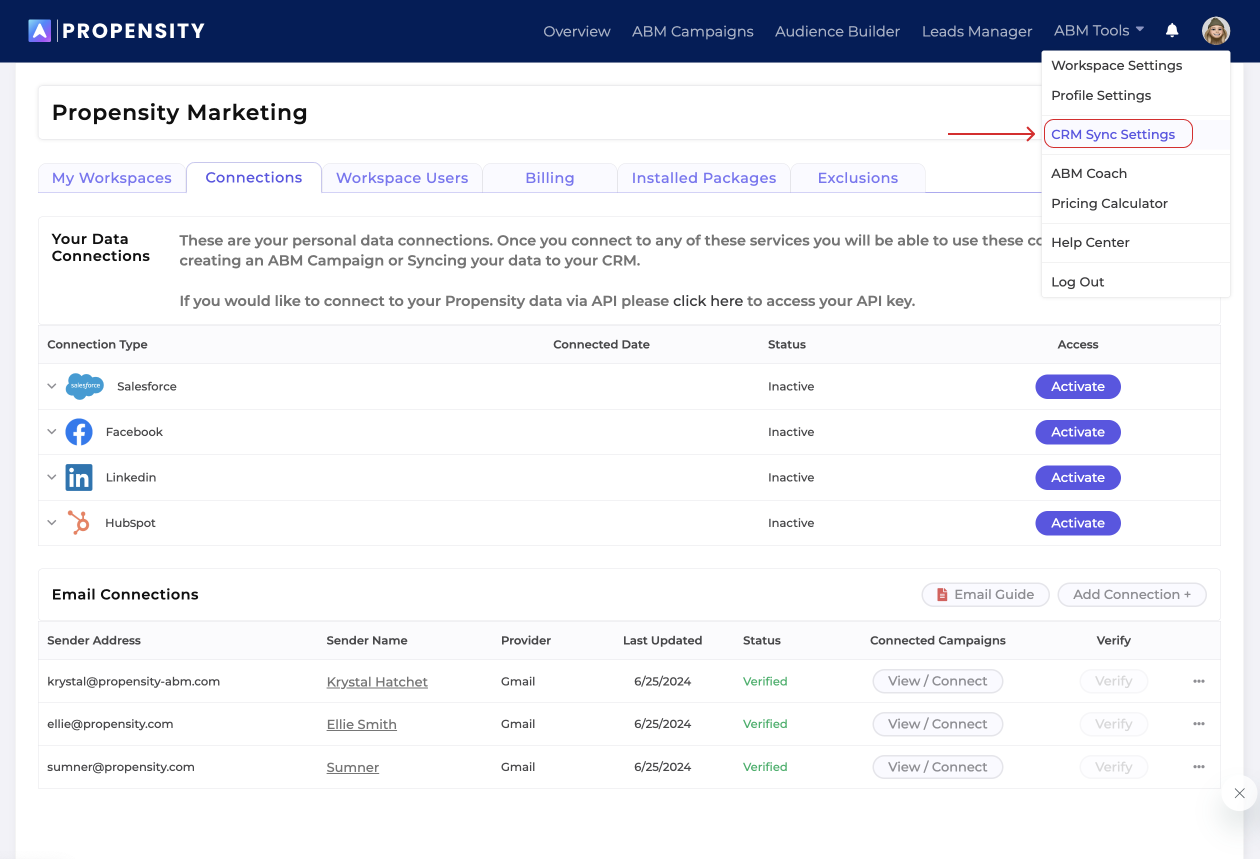Screen dimensions: 1260x859
Task: Select the Linkedin connection icon
Action: (x=79, y=477)
